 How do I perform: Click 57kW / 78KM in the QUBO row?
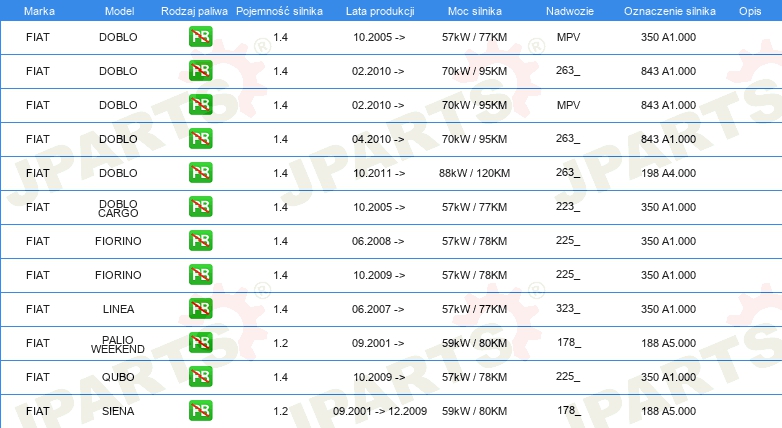pyautogui.click(x=474, y=377)
